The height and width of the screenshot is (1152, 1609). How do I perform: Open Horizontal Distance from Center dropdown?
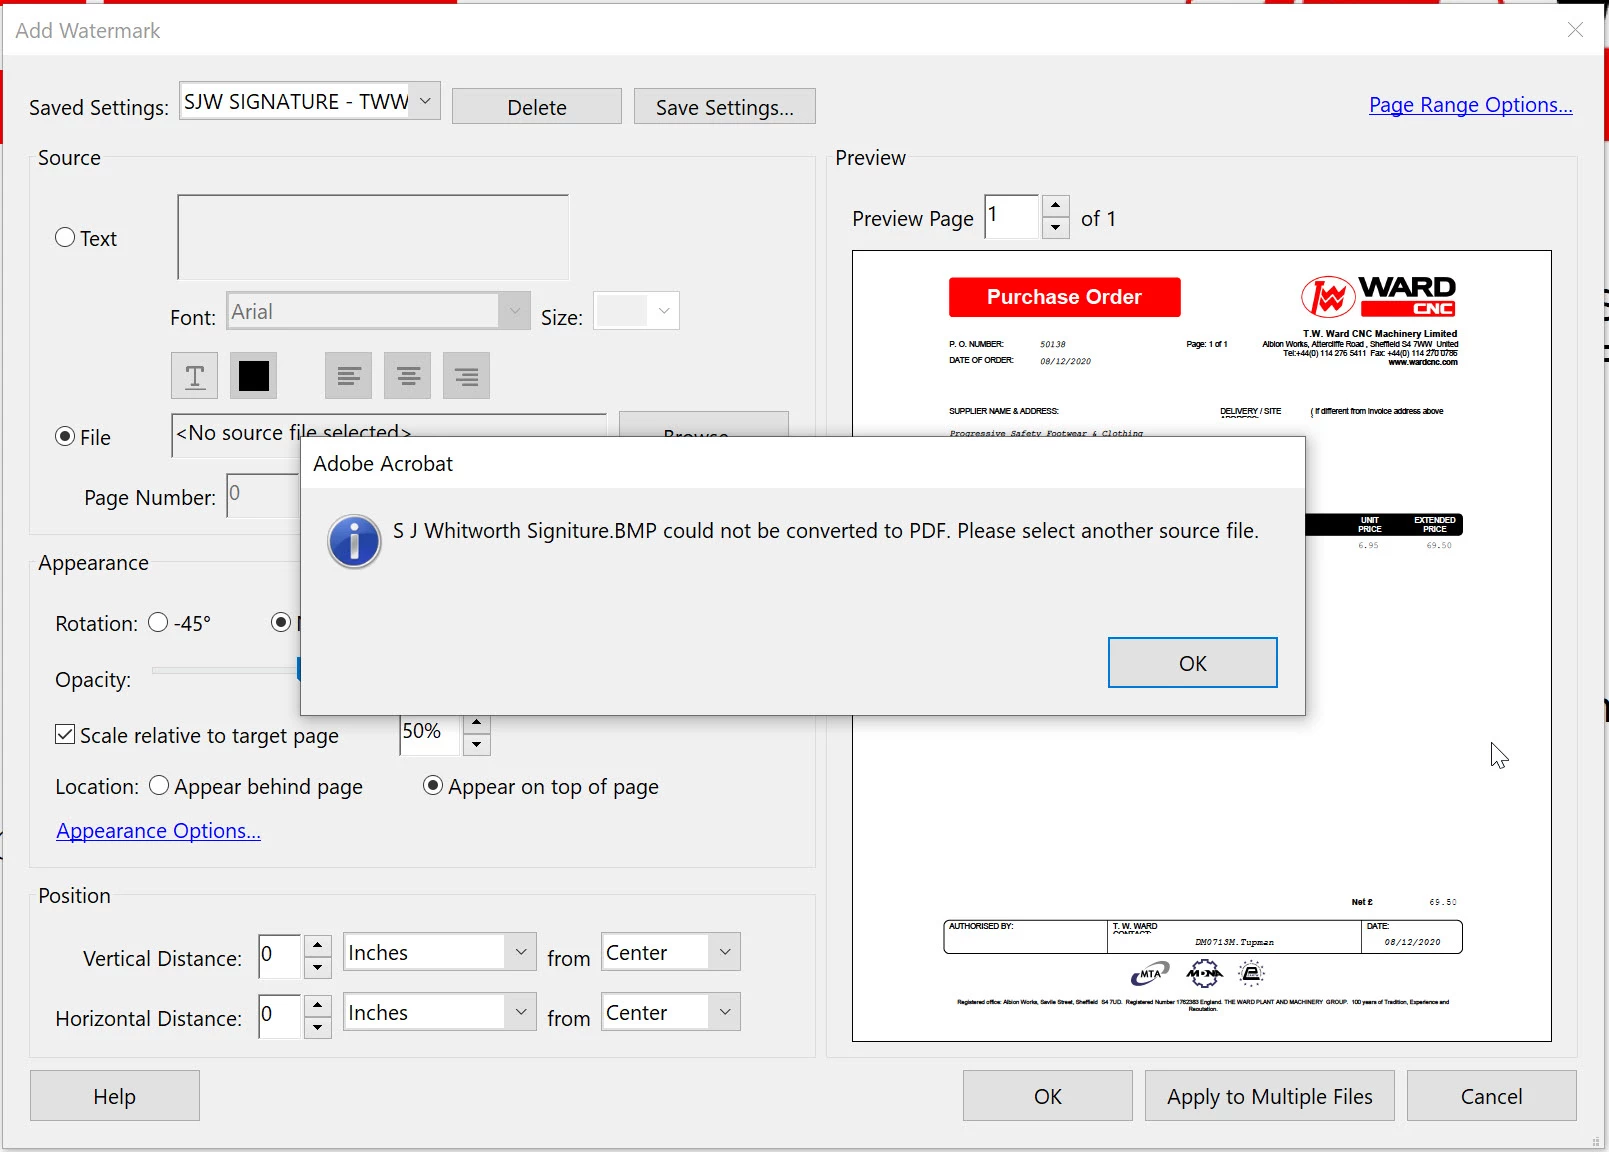[x=725, y=1012]
